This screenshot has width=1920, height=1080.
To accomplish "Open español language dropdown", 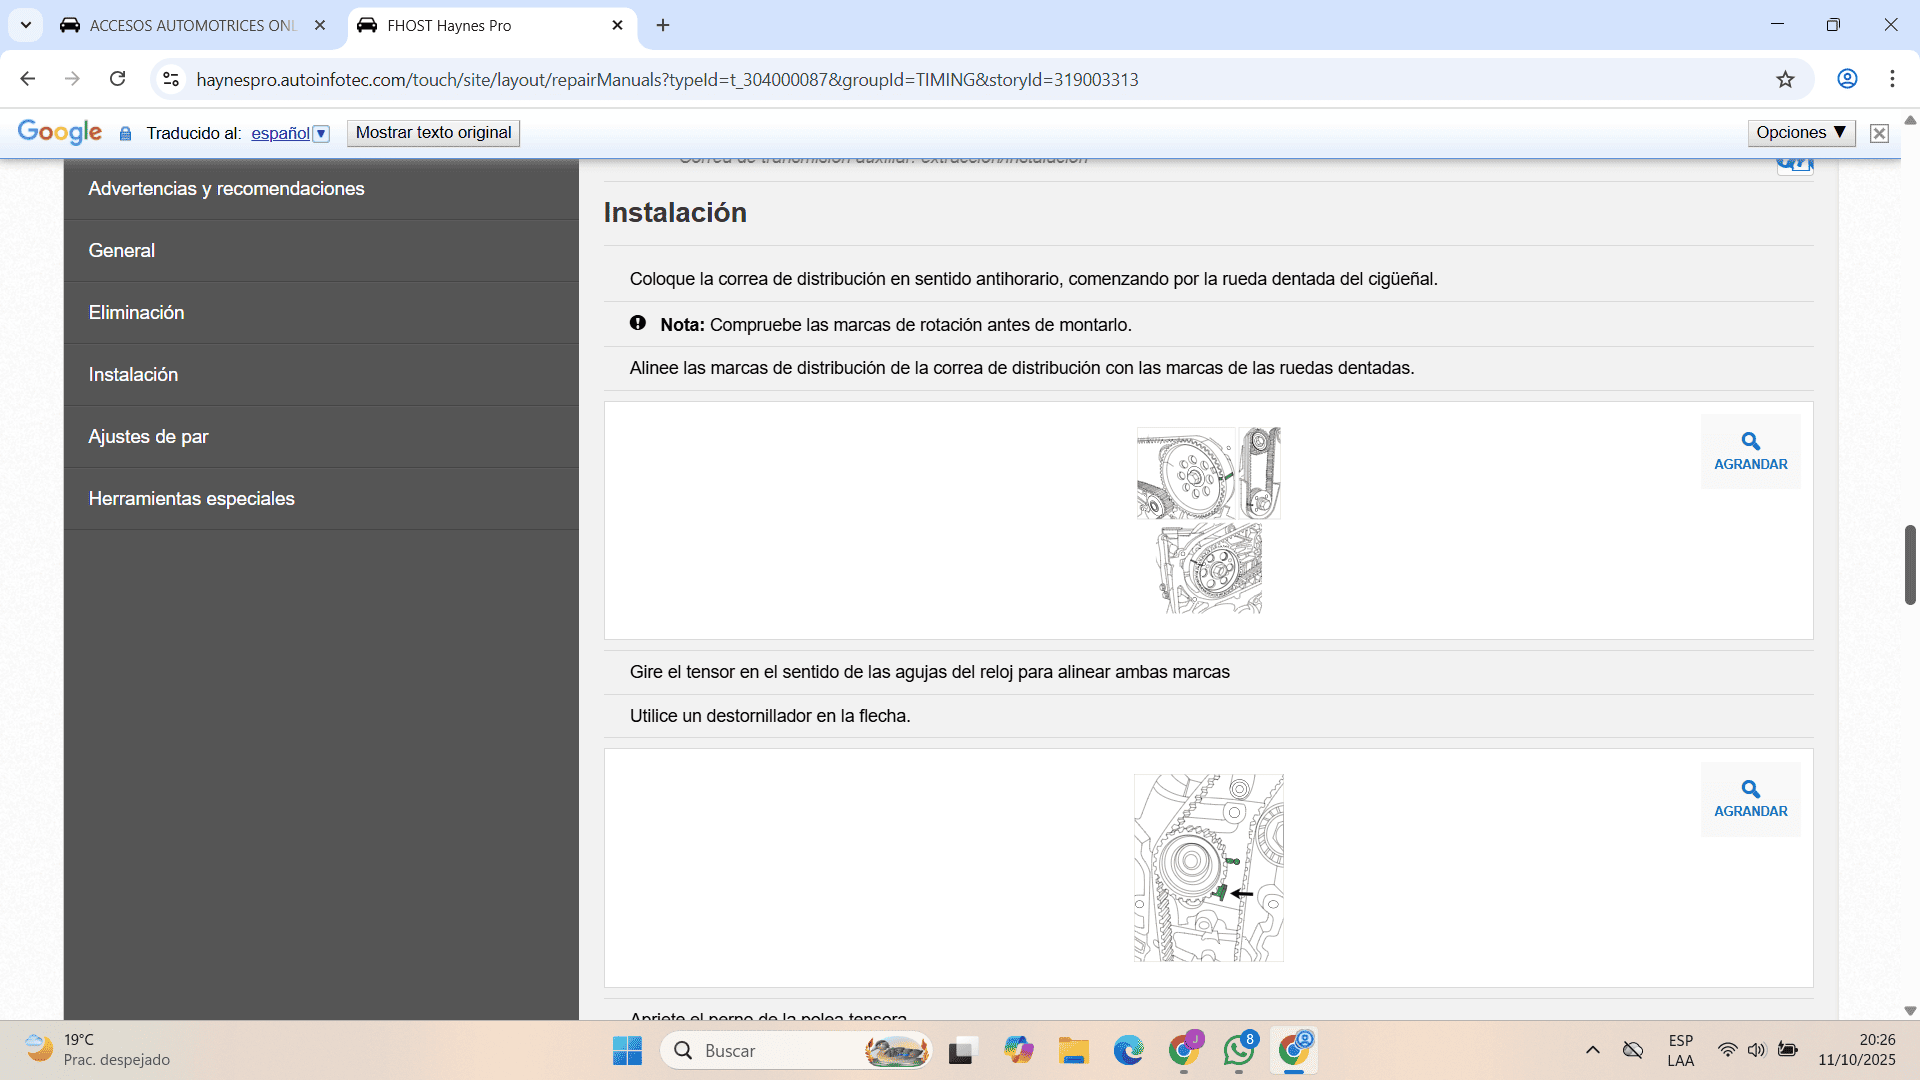I will tap(321, 133).
